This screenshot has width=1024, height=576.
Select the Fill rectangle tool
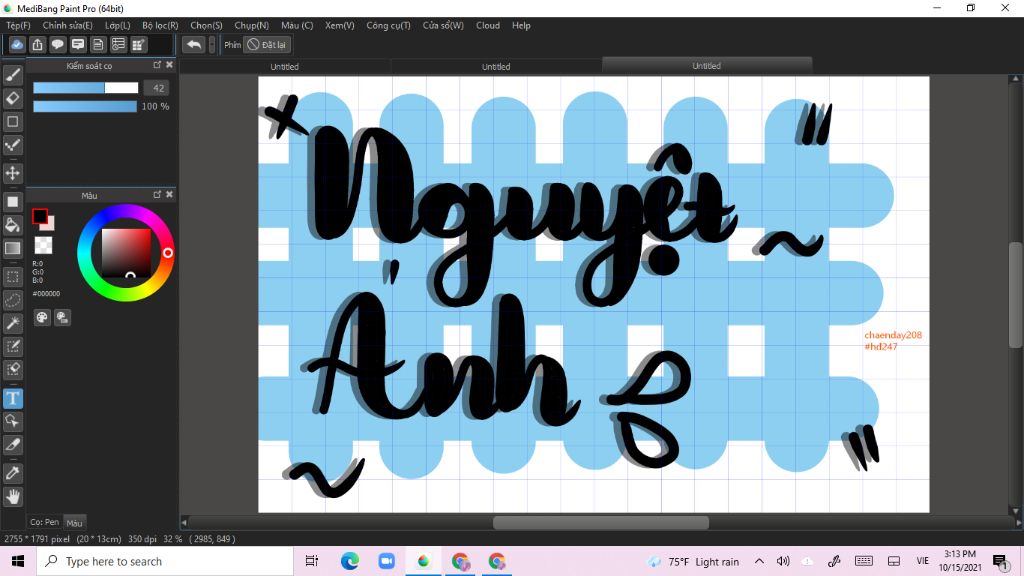point(12,202)
